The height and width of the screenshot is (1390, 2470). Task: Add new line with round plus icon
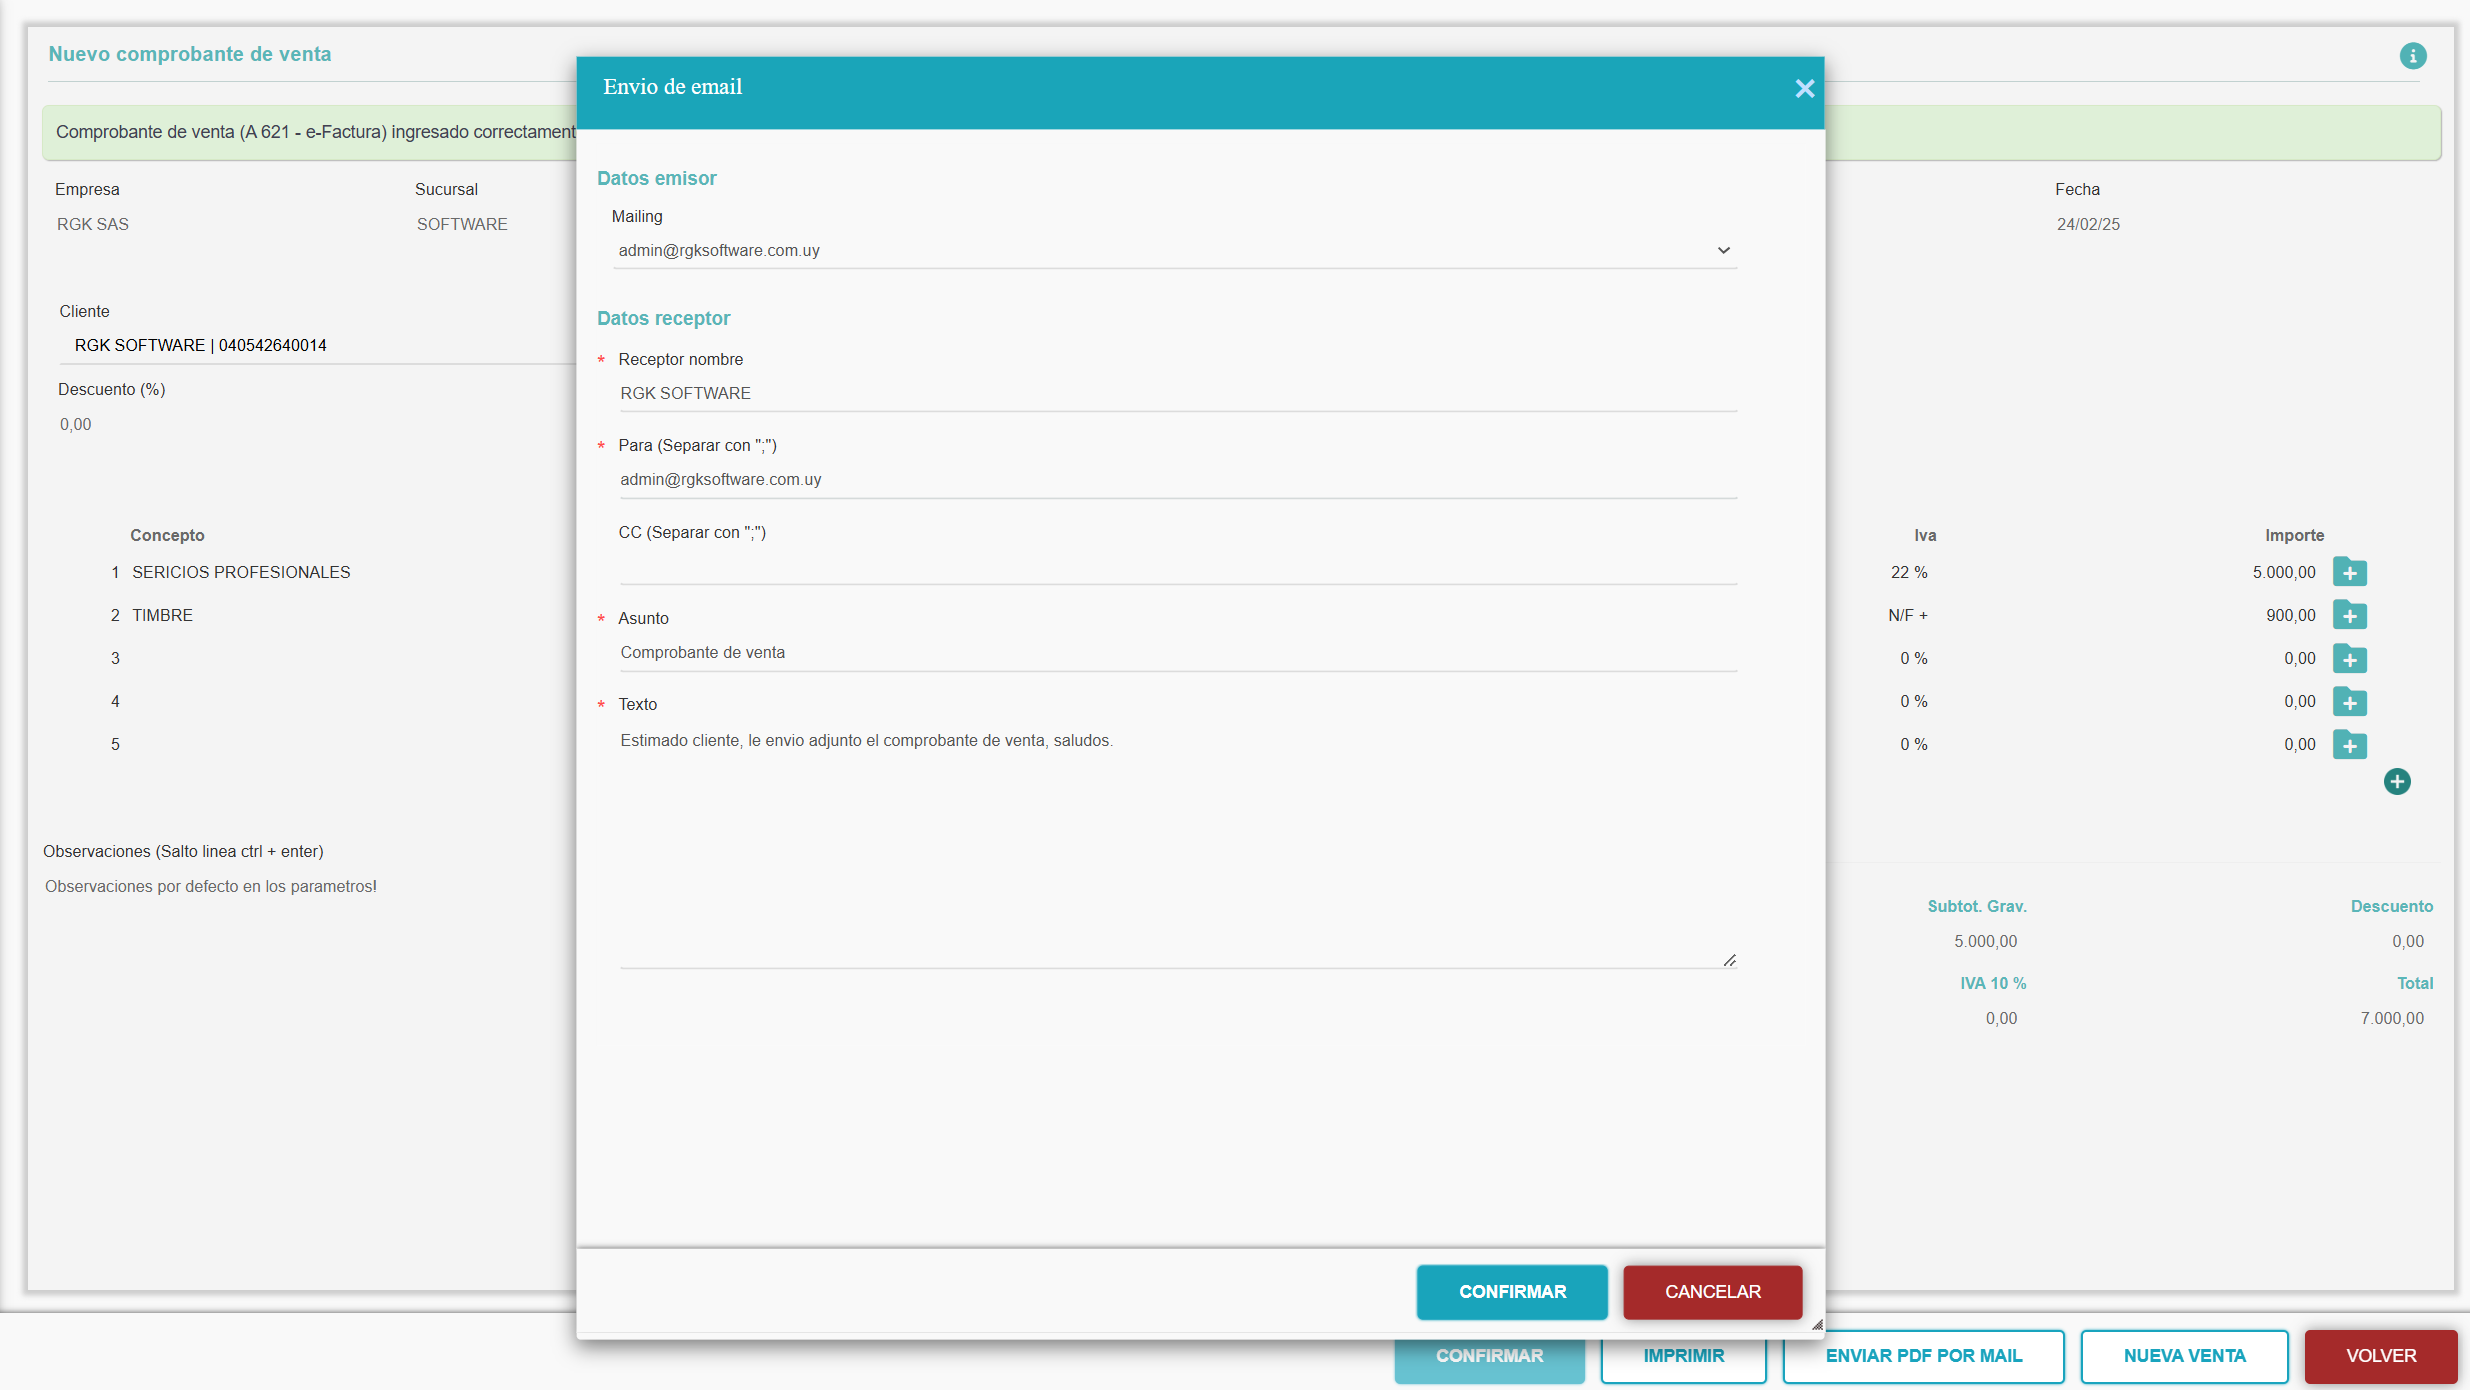[x=2396, y=782]
